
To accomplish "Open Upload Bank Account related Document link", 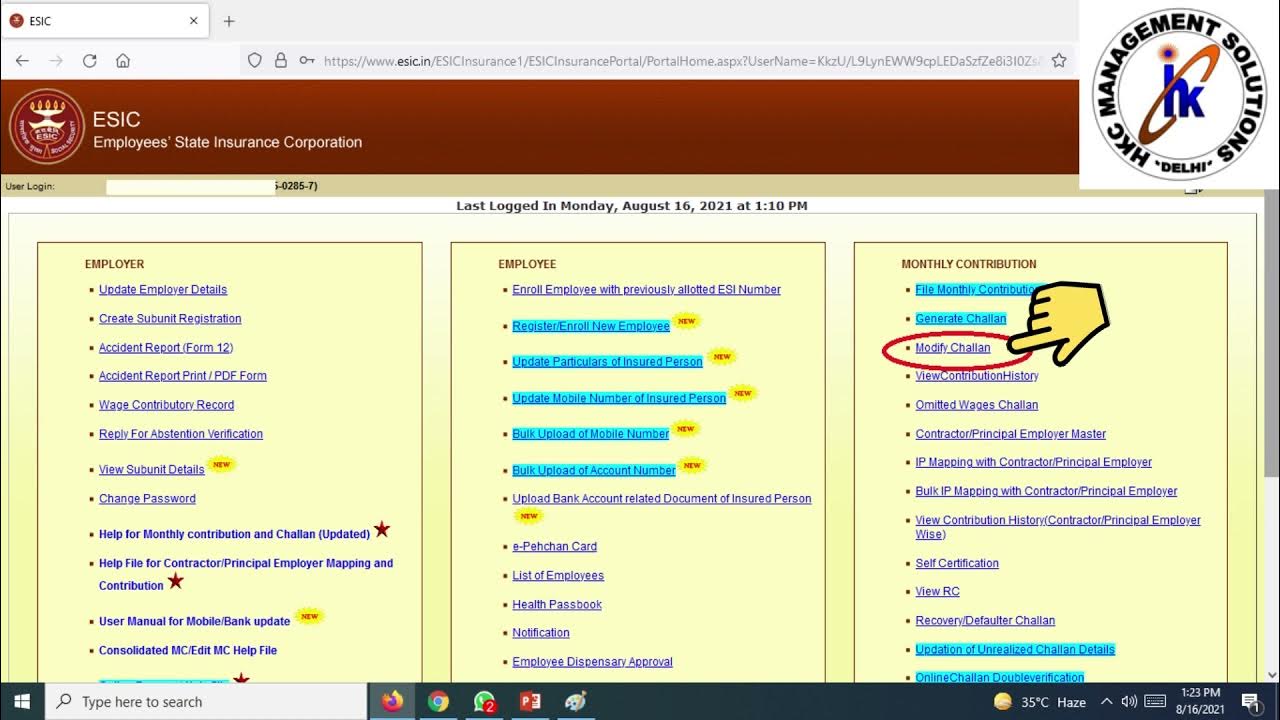I will [x=662, y=499].
